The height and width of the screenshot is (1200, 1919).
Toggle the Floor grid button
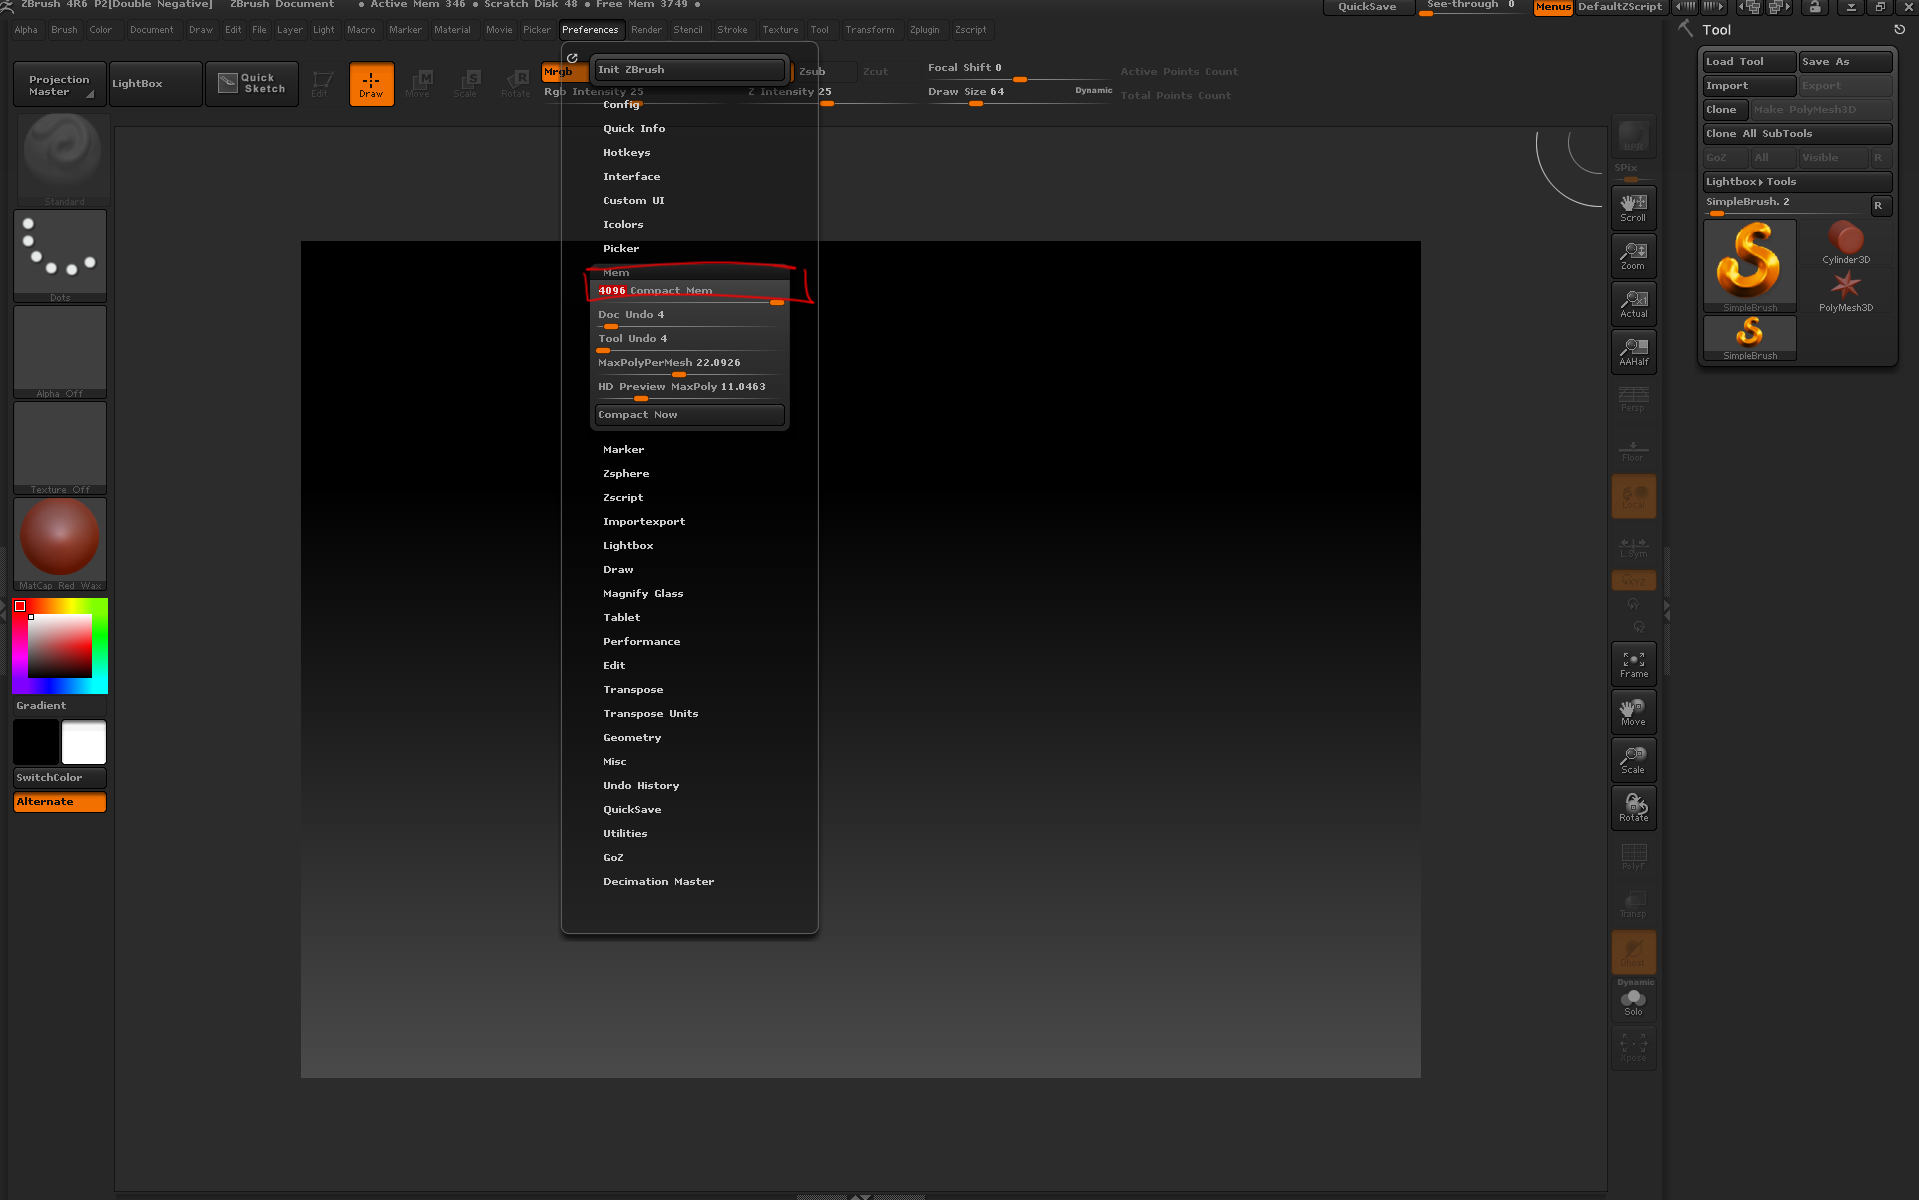[x=1633, y=449]
